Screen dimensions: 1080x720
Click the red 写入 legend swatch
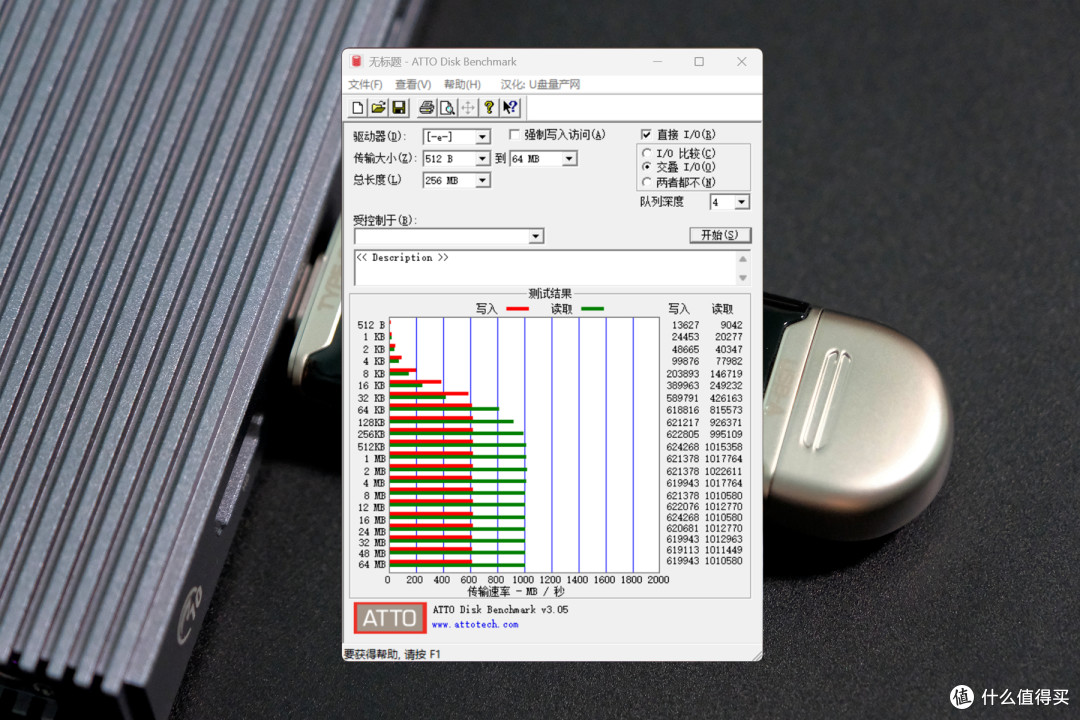click(x=517, y=309)
